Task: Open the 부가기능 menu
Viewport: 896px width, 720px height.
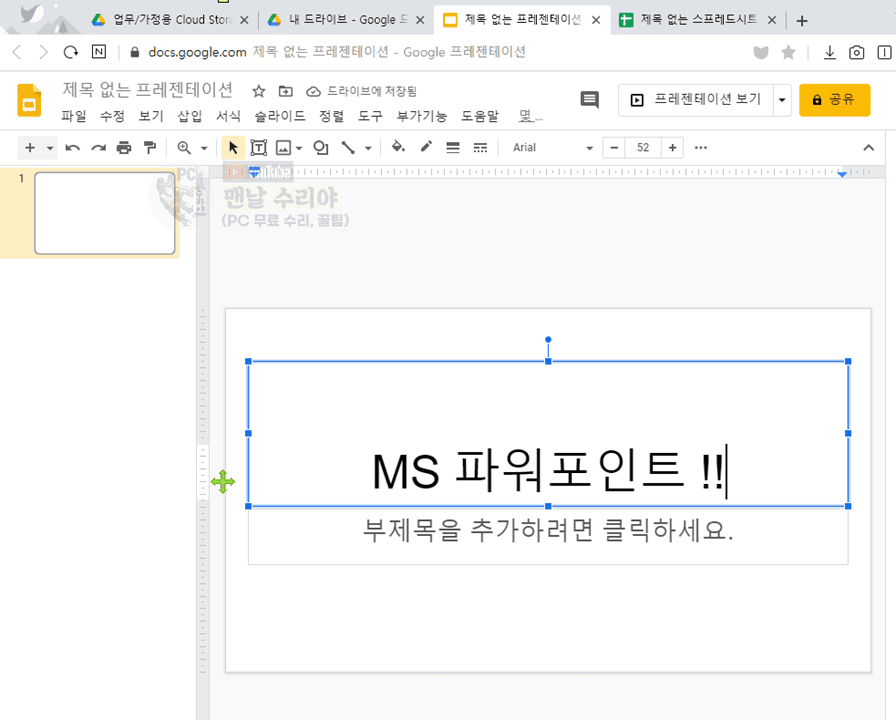Action: [x=422, y=116]
